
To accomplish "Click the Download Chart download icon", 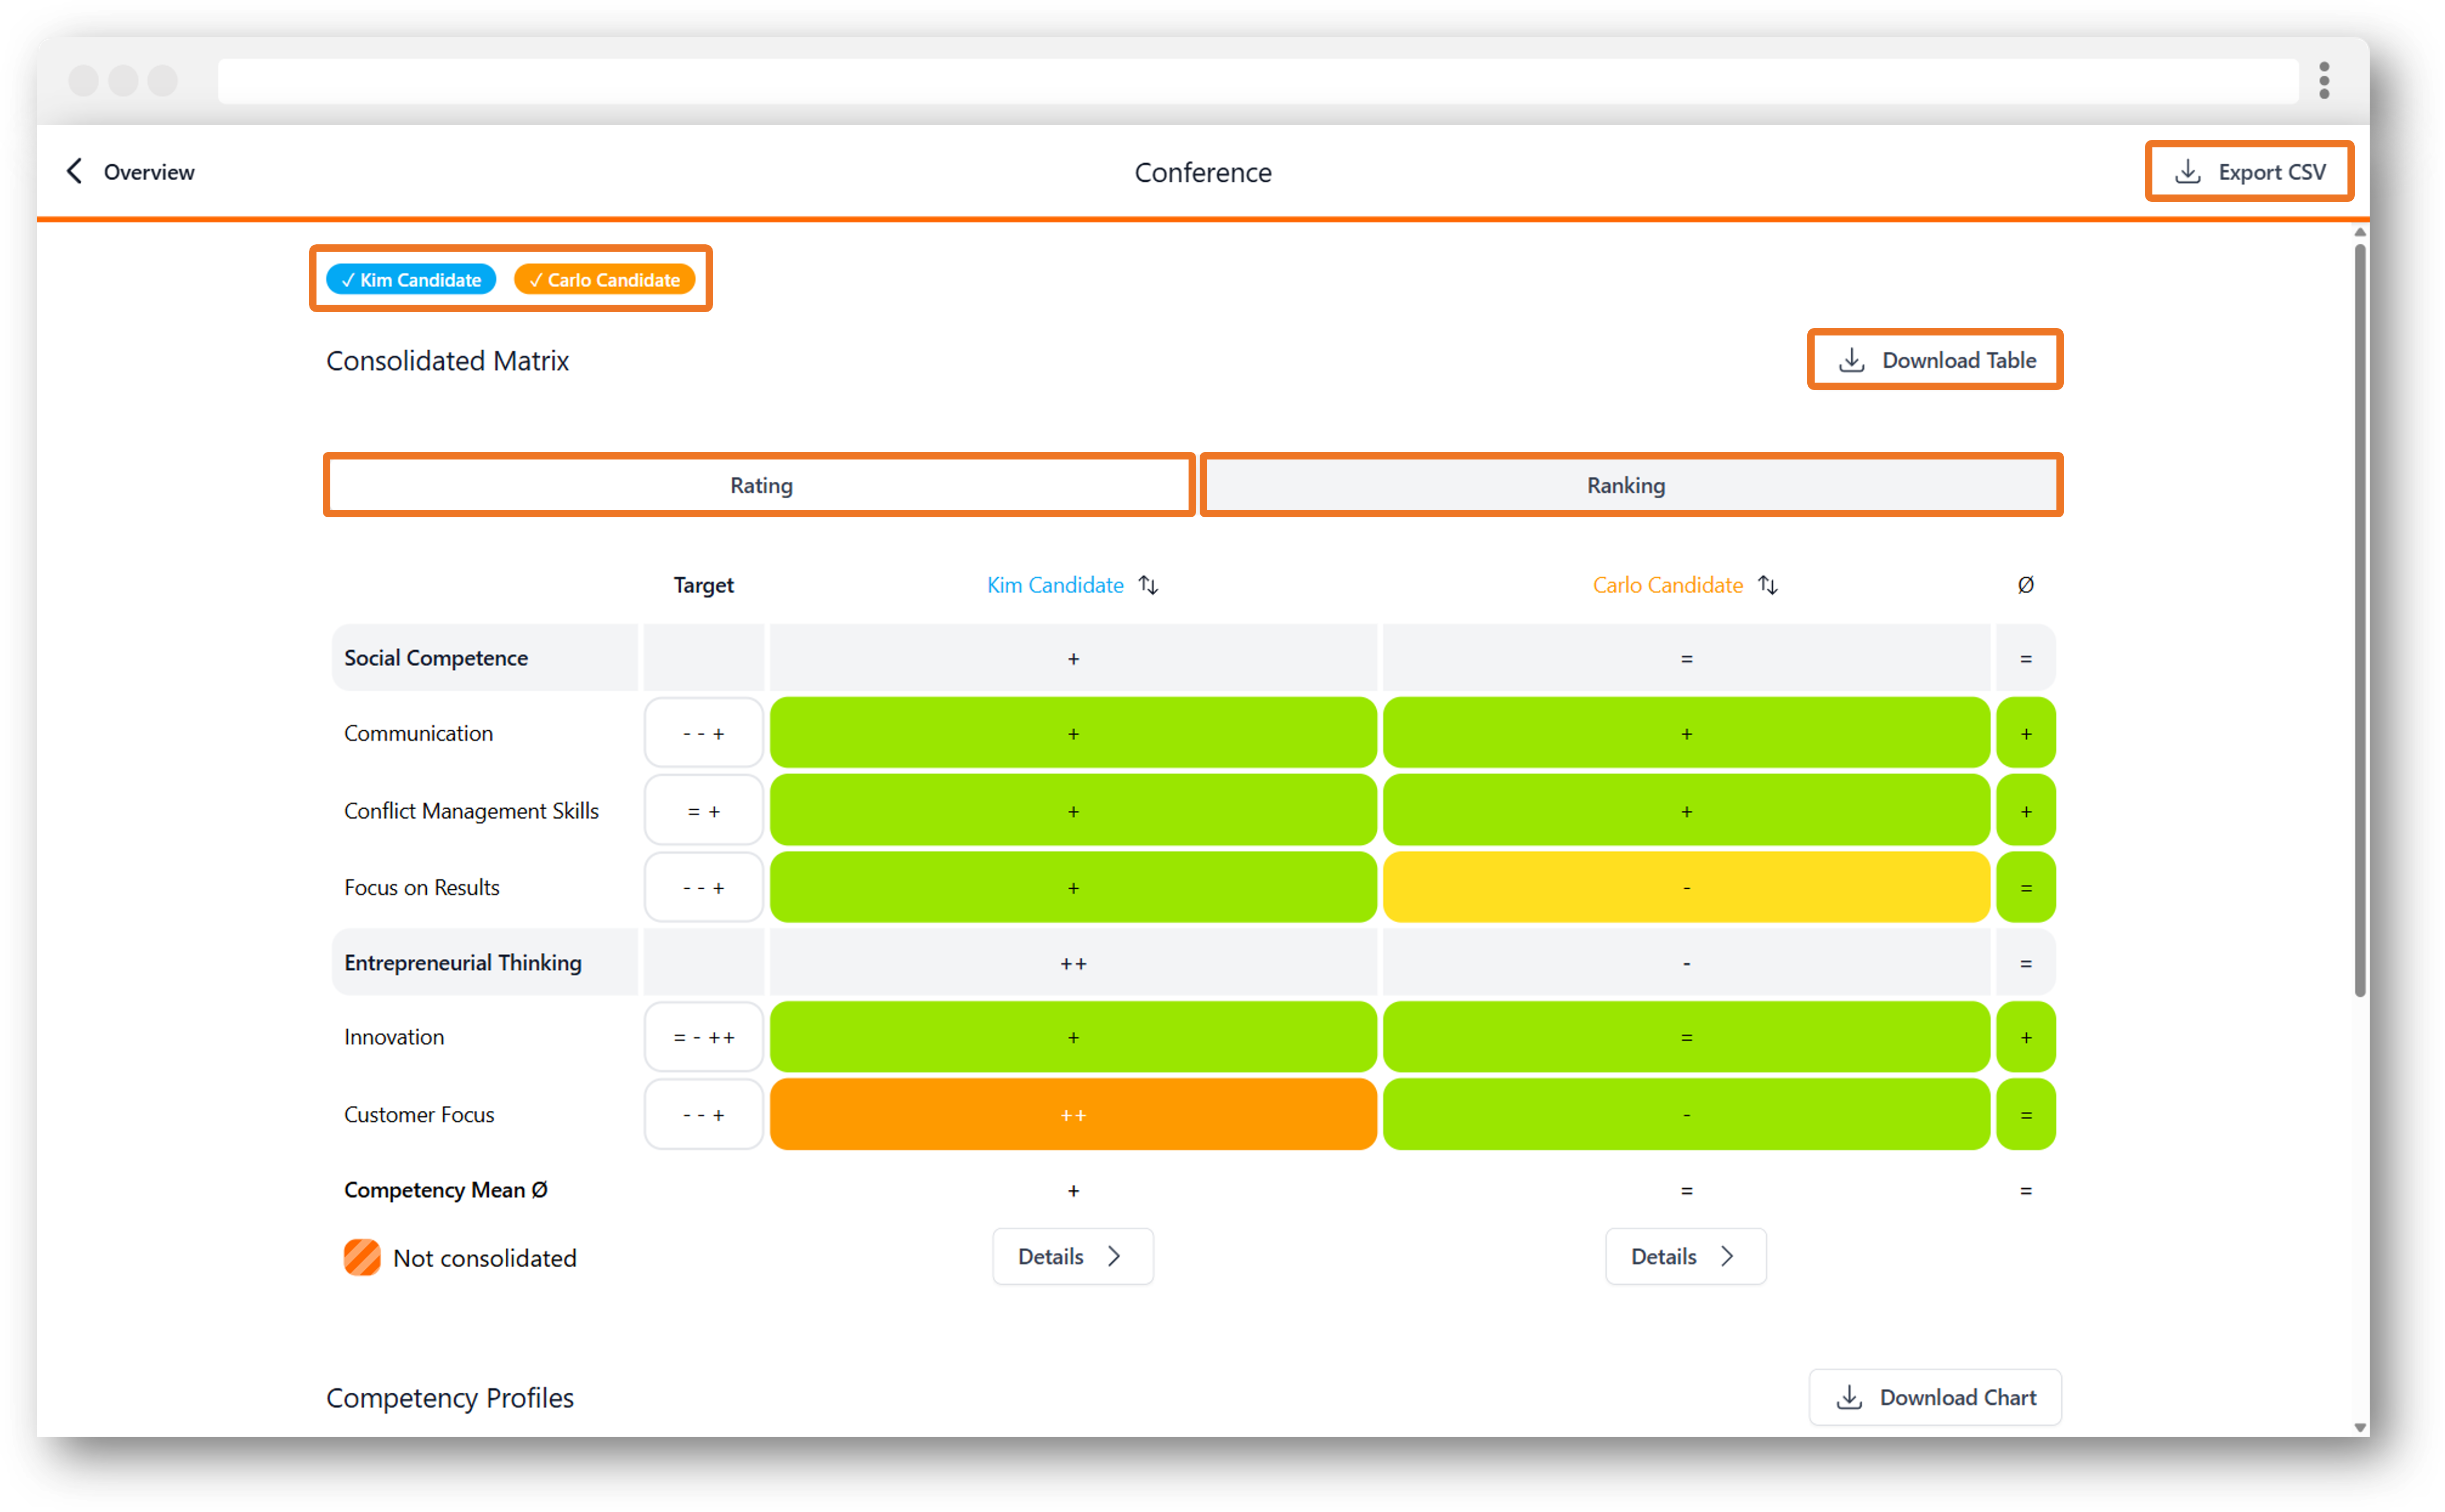I will coord(1849,1397).
